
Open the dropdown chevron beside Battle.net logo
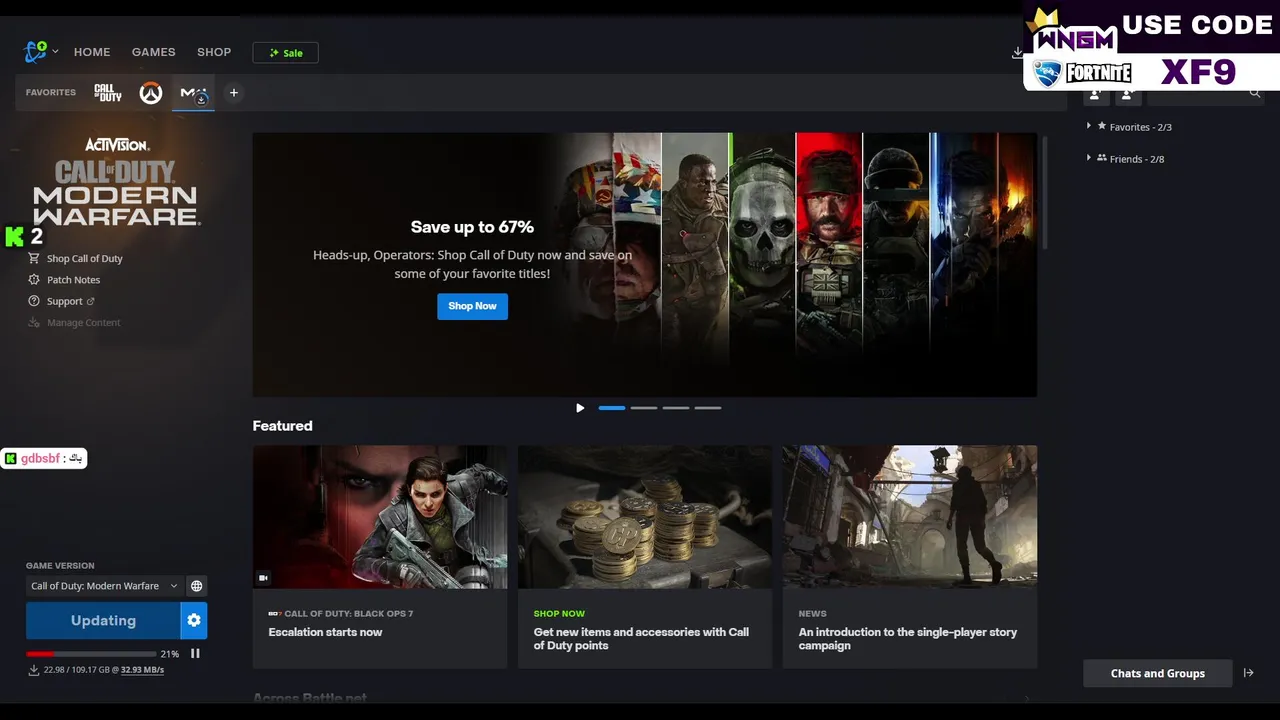(55, 52)
